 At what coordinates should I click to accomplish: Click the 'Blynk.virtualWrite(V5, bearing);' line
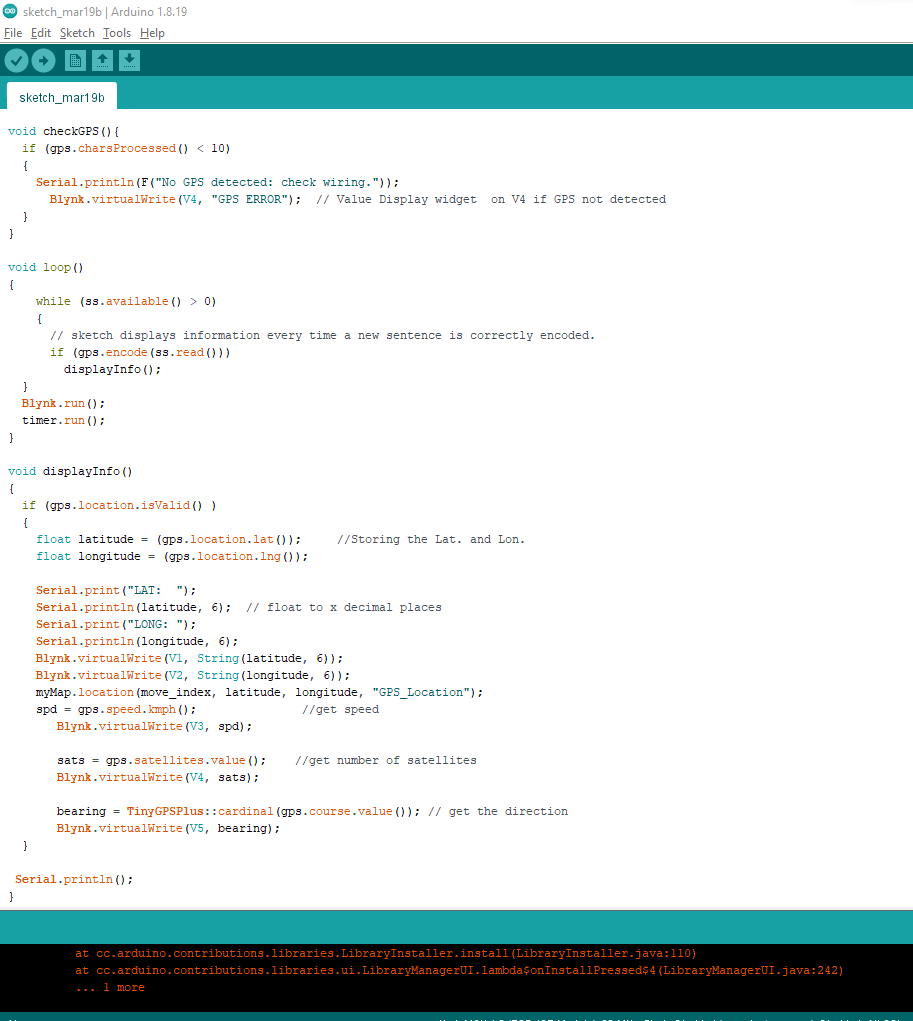tap(168, 828)
